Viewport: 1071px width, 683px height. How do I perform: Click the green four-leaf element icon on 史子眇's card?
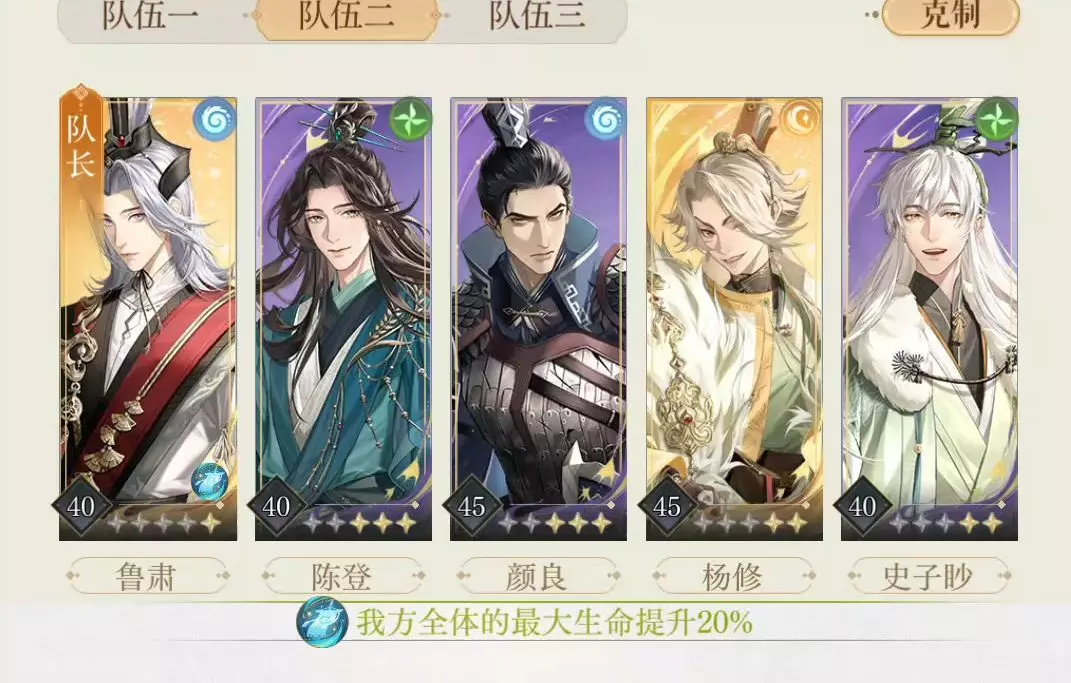point(996,121)
